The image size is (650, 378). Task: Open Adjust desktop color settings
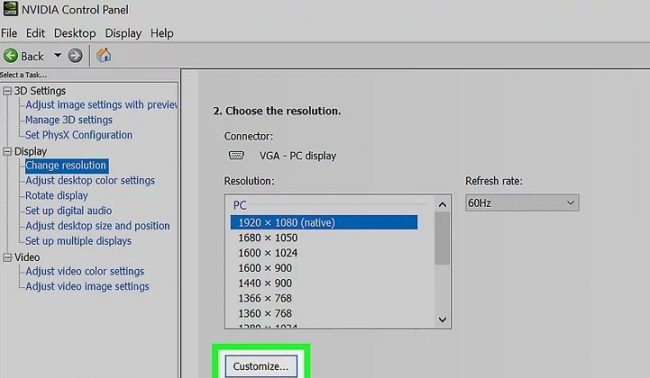[90, 181]
